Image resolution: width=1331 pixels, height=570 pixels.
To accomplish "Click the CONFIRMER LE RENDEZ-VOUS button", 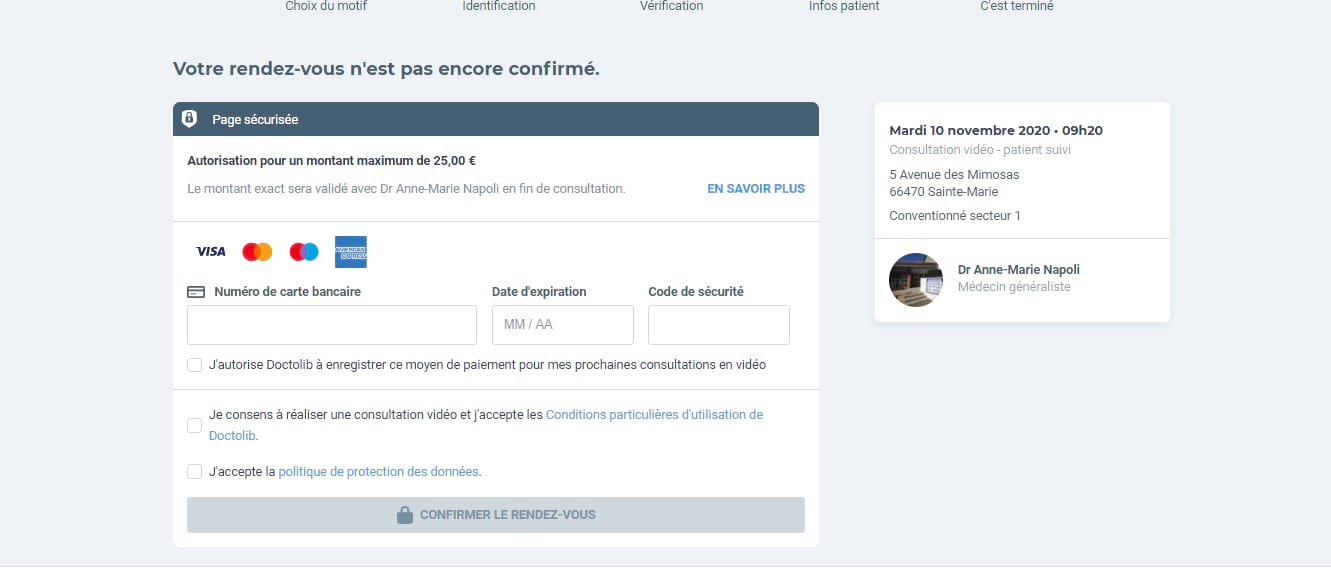I will tap(496, 515).
